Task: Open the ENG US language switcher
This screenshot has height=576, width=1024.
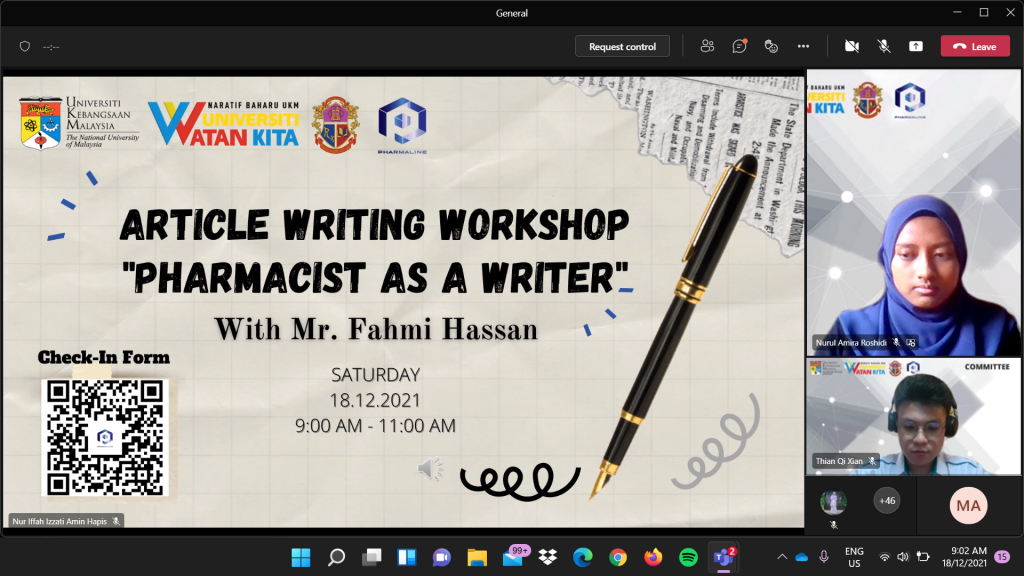Action: click(854, 557)
